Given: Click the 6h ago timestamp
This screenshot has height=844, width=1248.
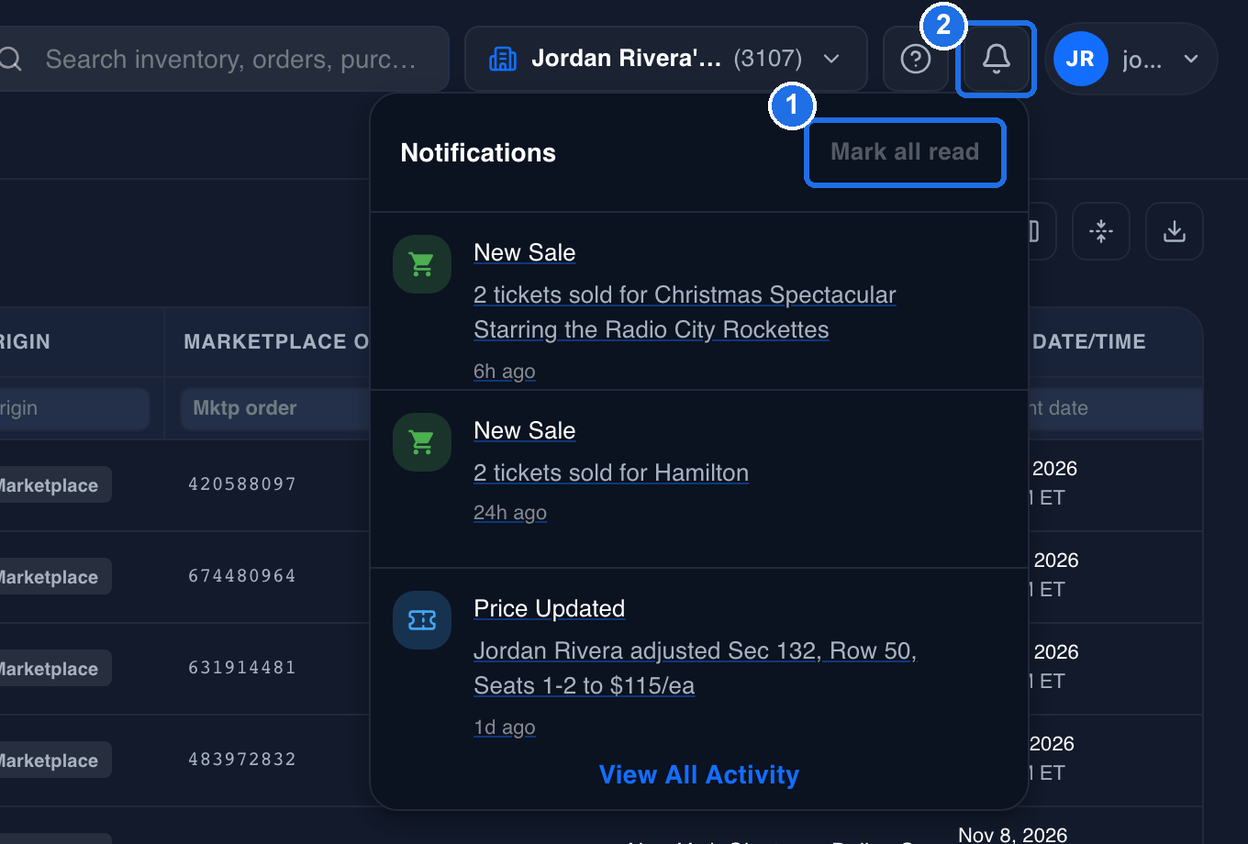Looking at the screenshot, I should 504,371.
